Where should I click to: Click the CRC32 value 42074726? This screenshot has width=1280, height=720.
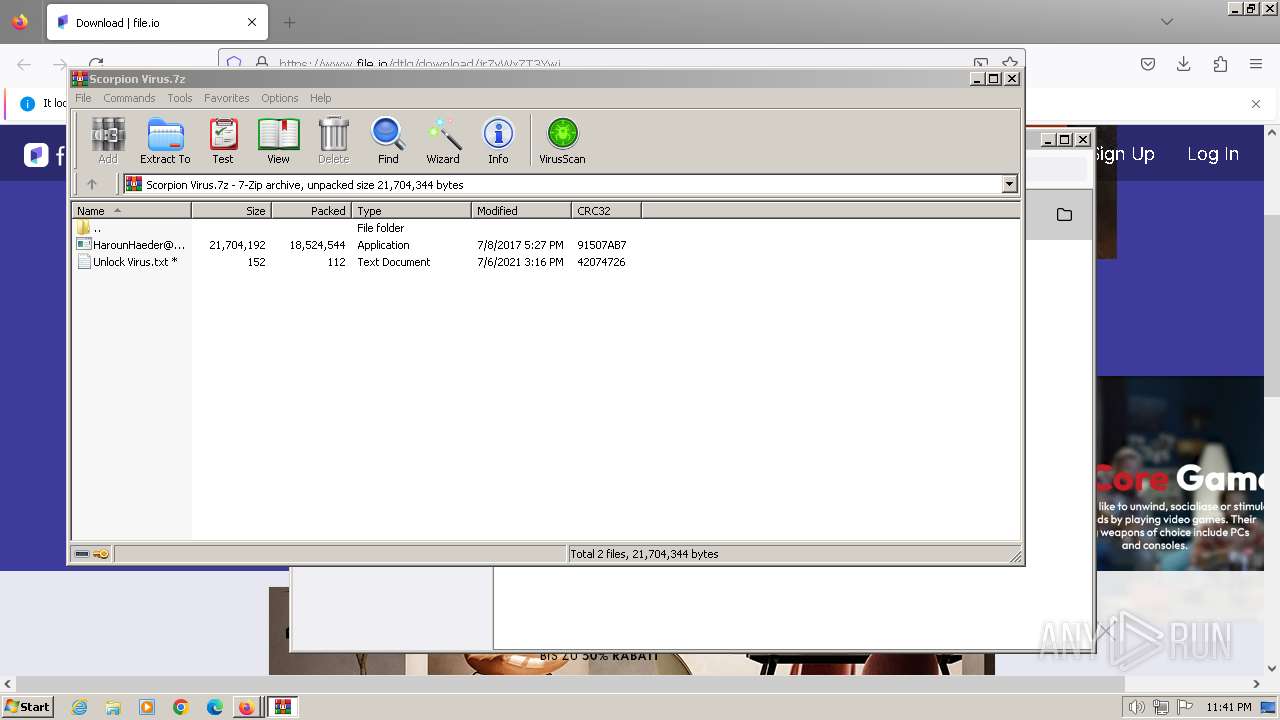[601, 262]
